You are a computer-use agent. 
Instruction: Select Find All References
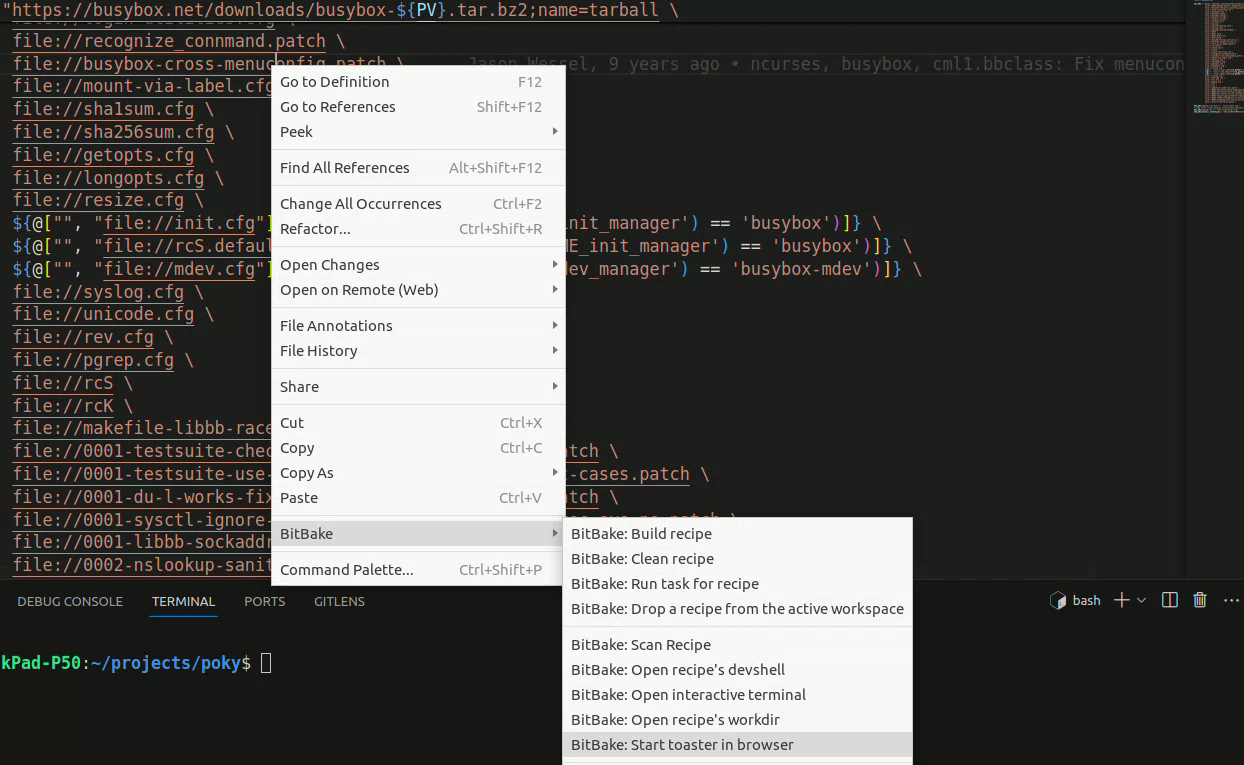(x=418, y=168)
